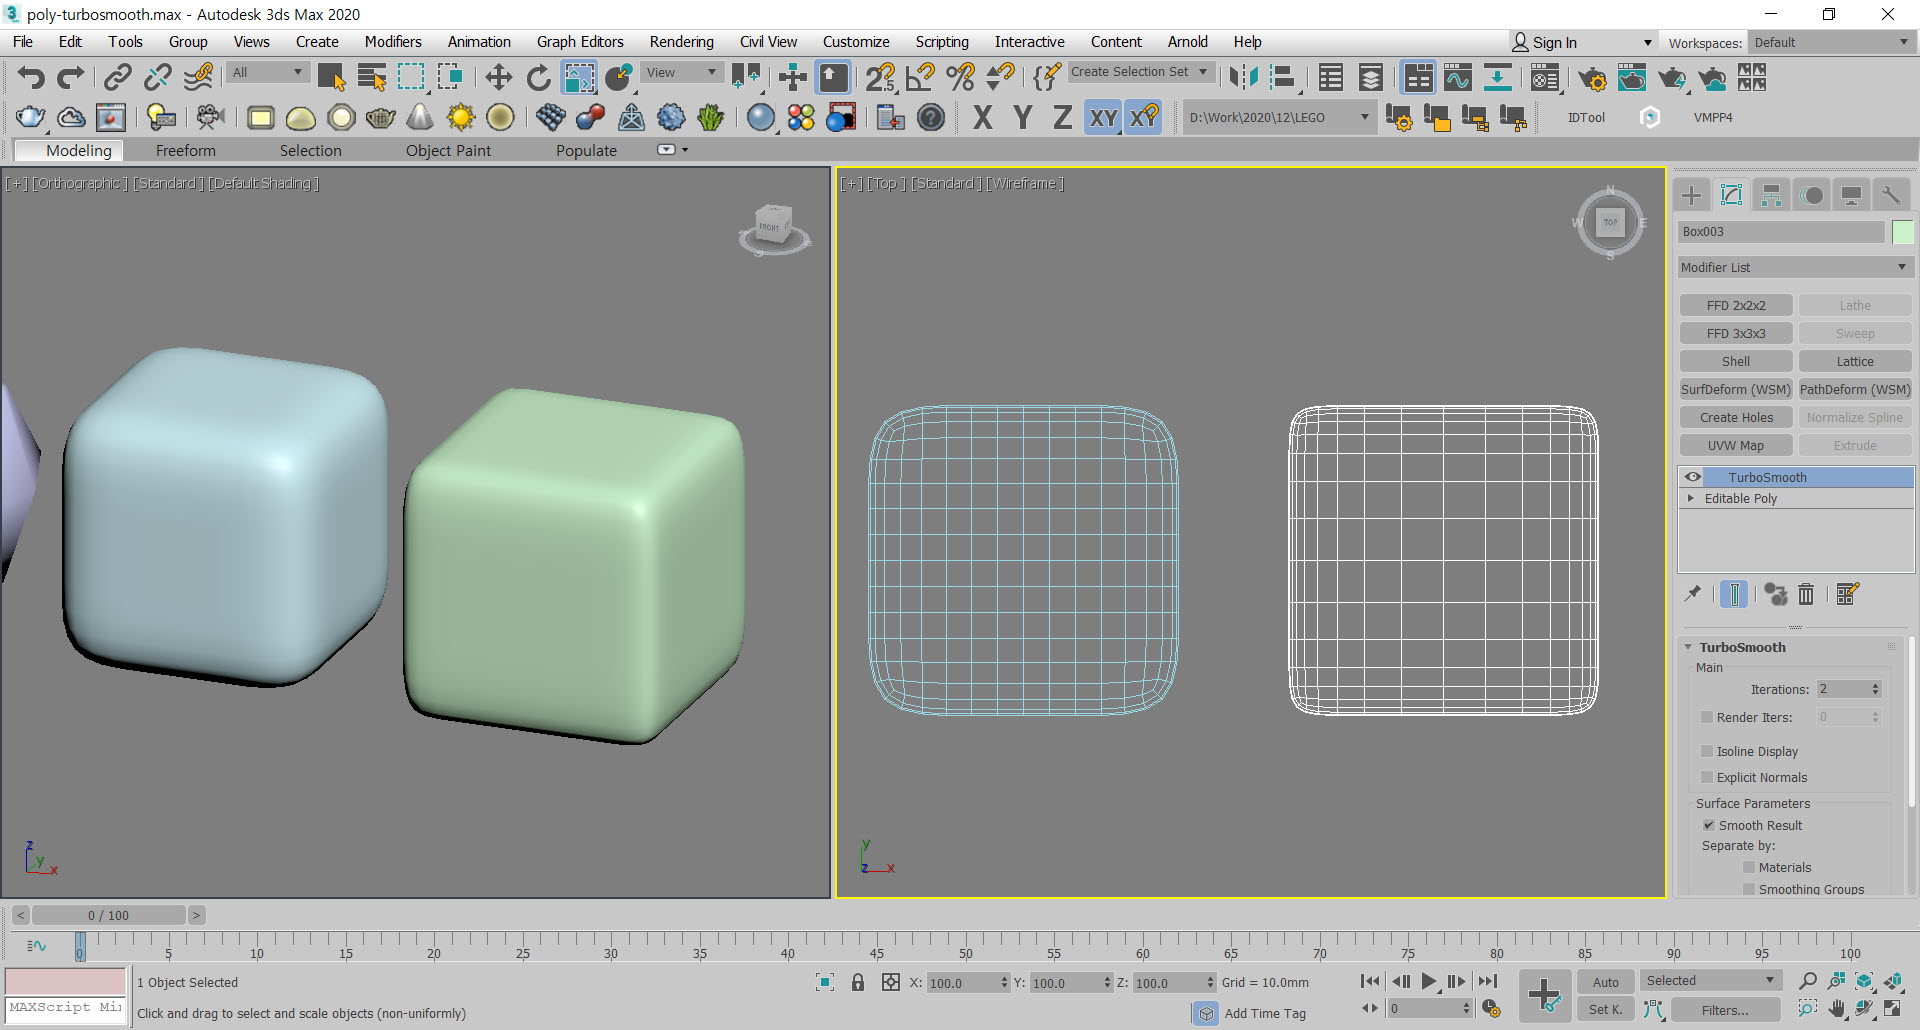
Task: Click the Make Unique icon in stack
Action: click(1775, 594)
